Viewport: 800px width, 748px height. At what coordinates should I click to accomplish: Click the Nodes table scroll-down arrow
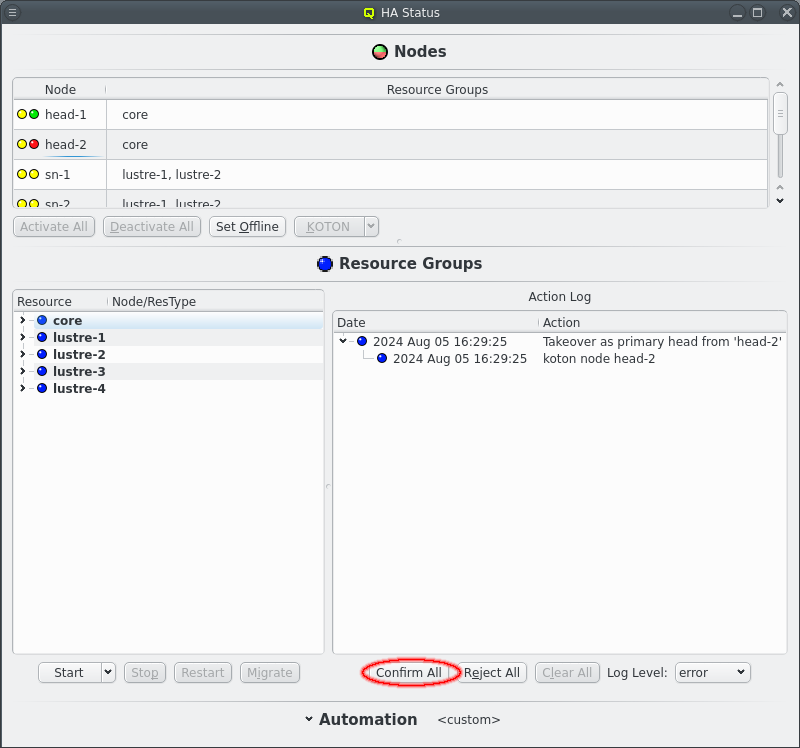[780, 201]
